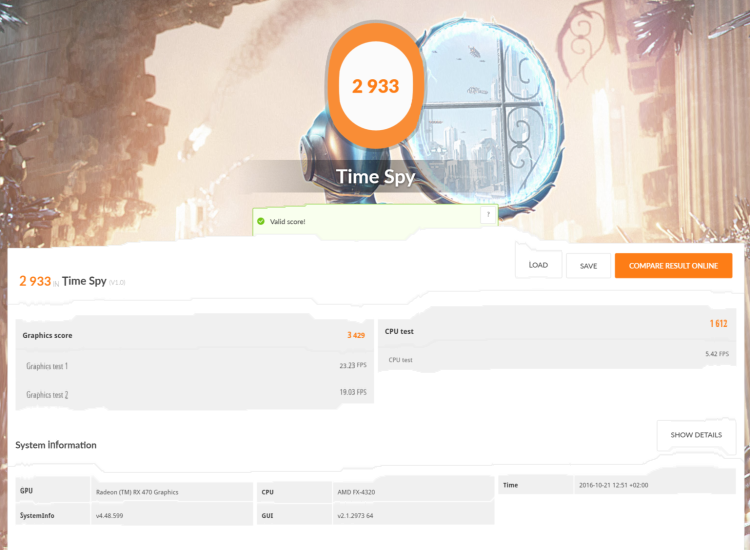
Task: Click the GUI label cell
Action: pos(294,515)
